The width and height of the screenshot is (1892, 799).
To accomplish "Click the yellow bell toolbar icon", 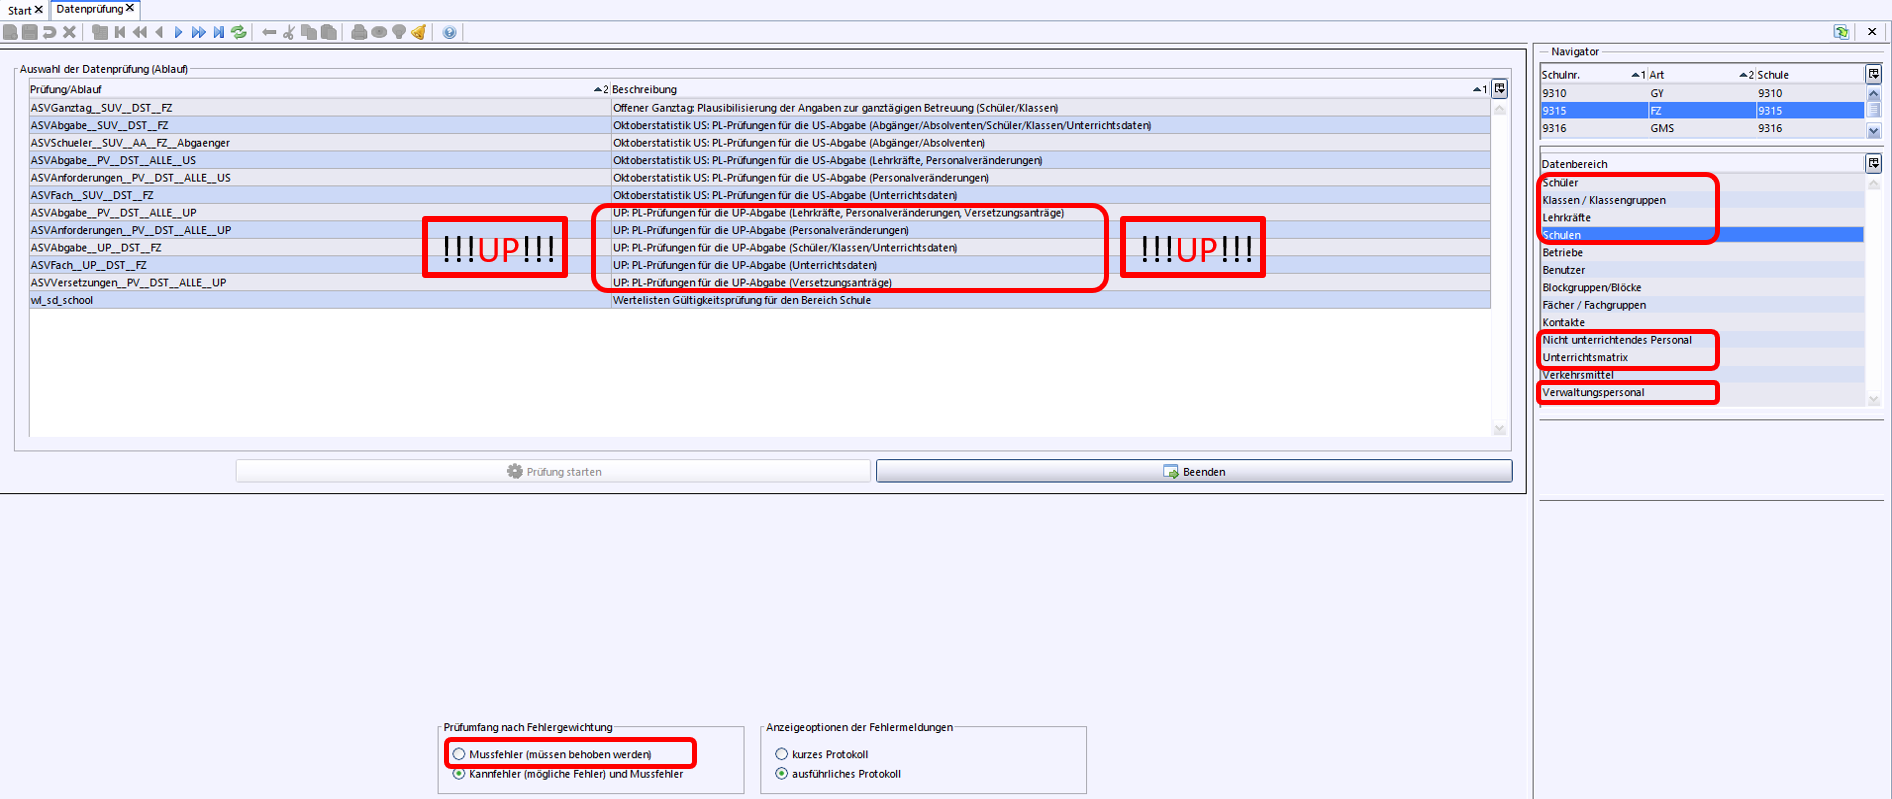I will (x=419, y=32).
